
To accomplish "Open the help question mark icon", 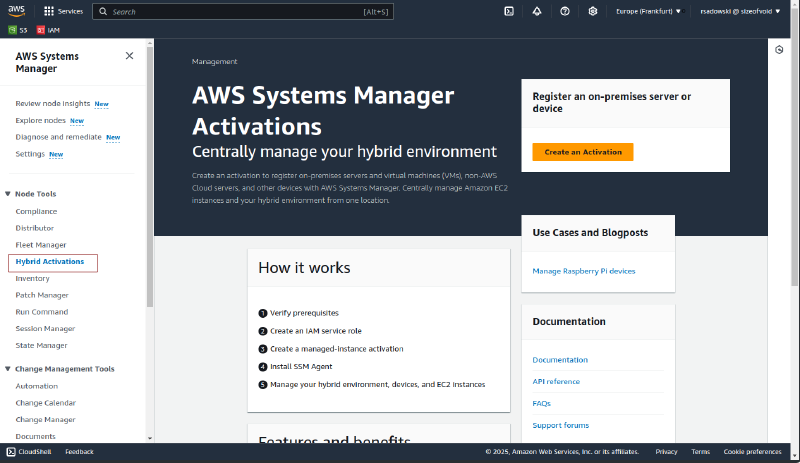I will pyautogui.click(x=565, y=11).
